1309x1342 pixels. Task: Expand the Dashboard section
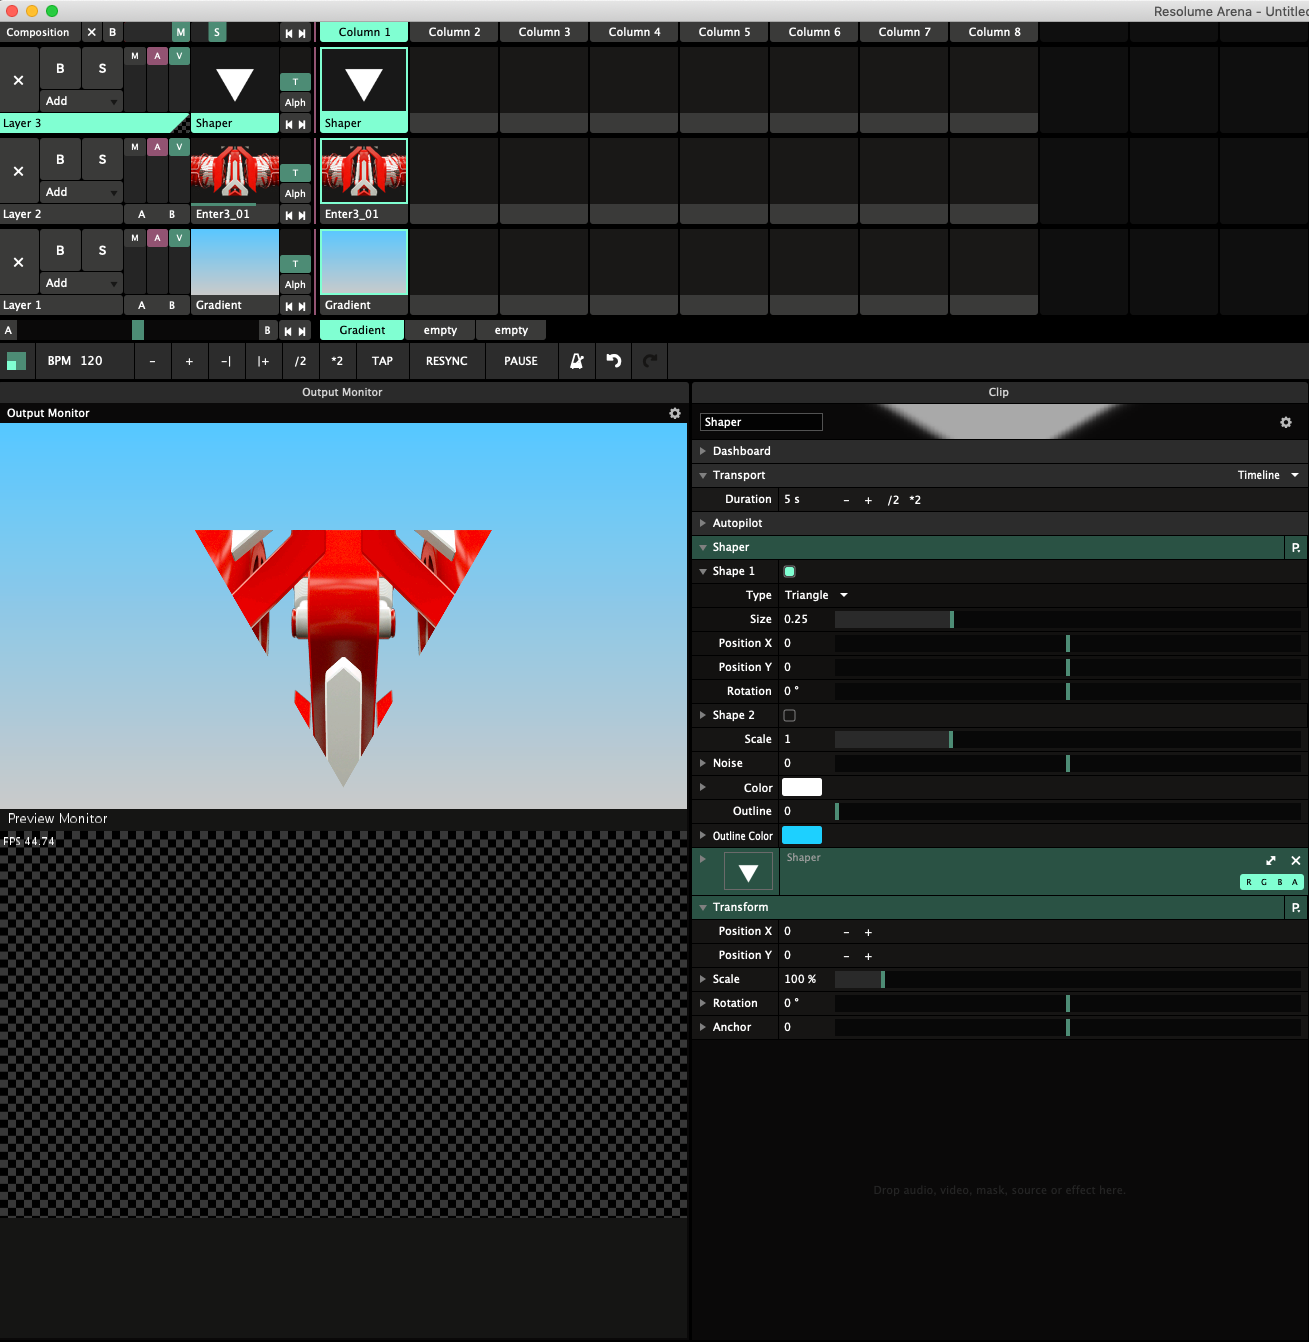(741, 451)
